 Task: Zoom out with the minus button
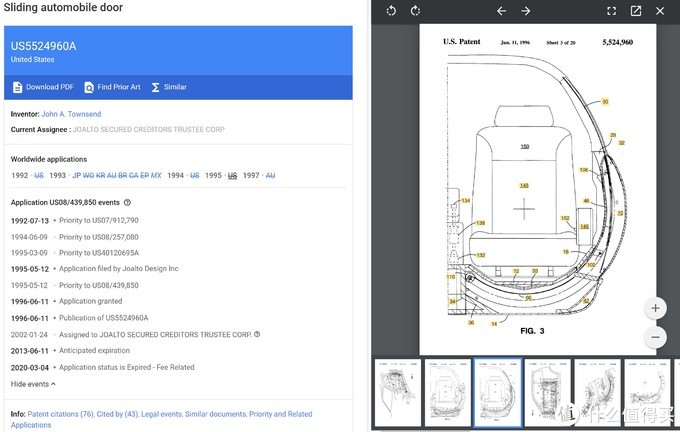tap(656, 337)
